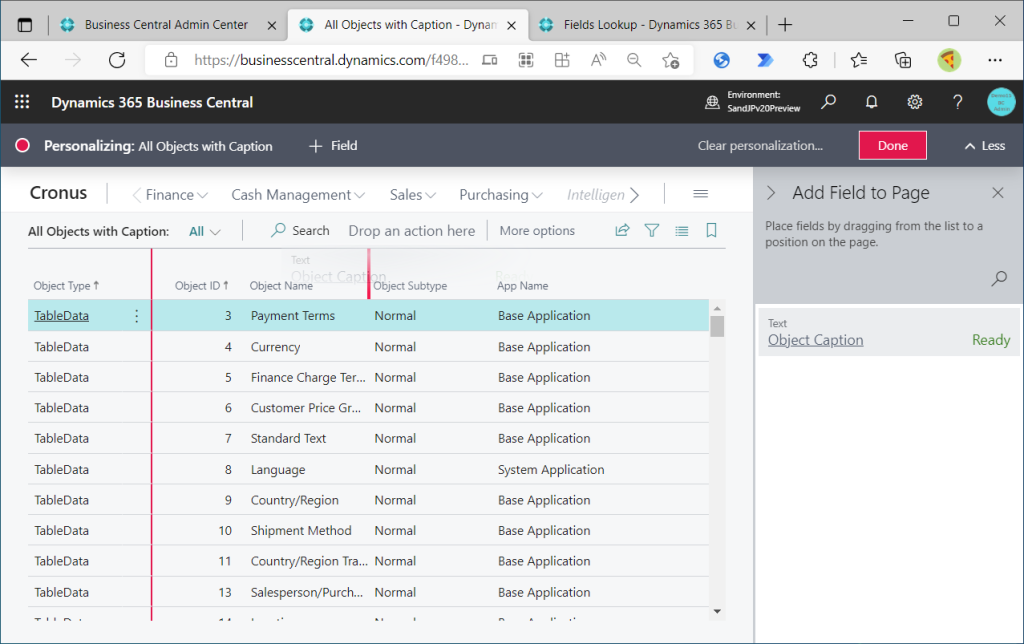
Task: Open the TableData link for Payment Terms
Action: pyautogui.click(x=61, y=315)
